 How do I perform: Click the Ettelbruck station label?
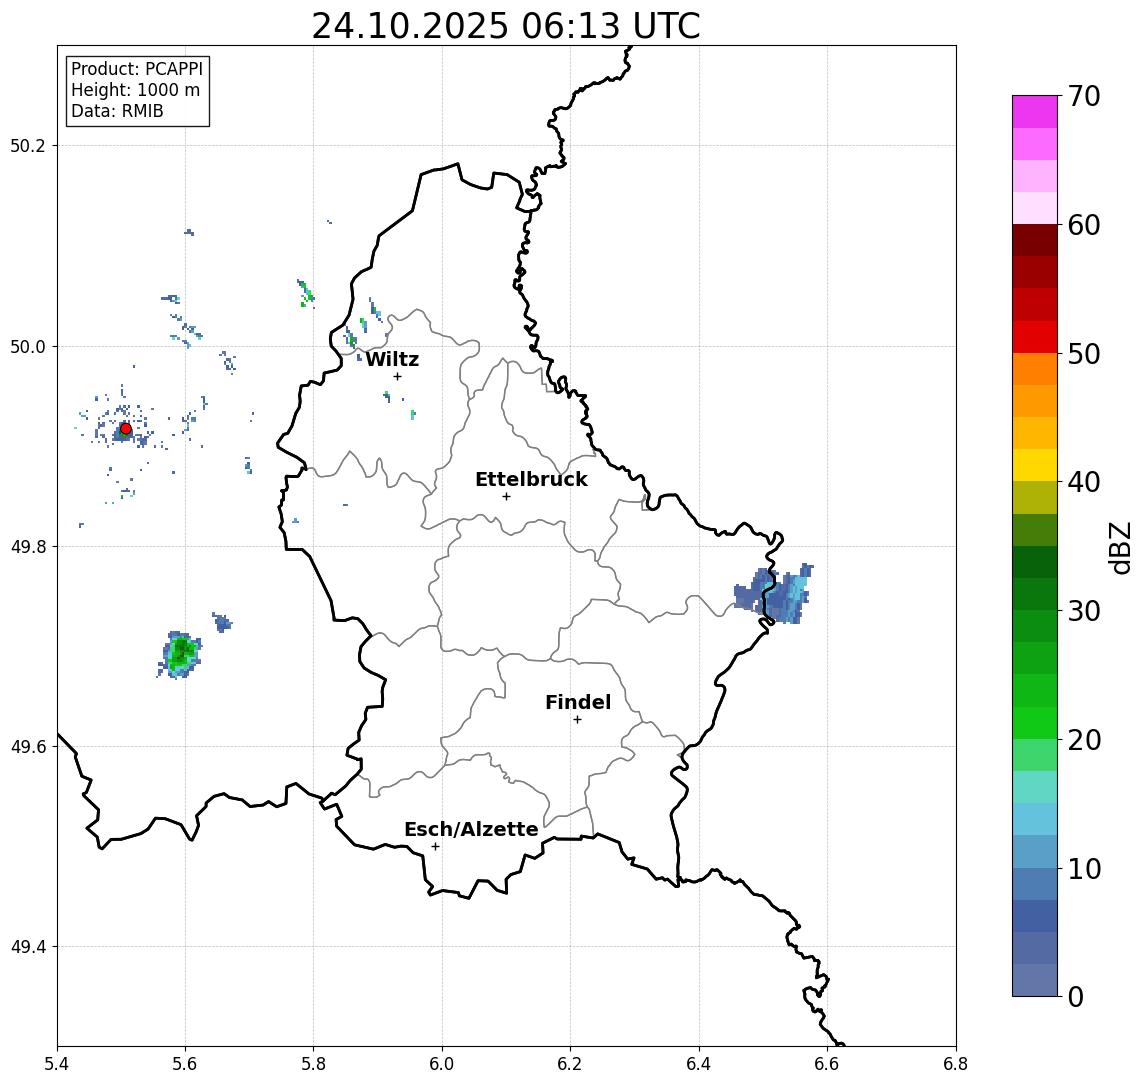click(531, 479)
